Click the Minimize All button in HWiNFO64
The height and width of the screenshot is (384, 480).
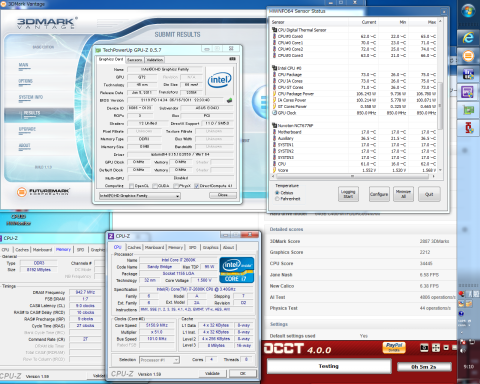coord(403,194)
